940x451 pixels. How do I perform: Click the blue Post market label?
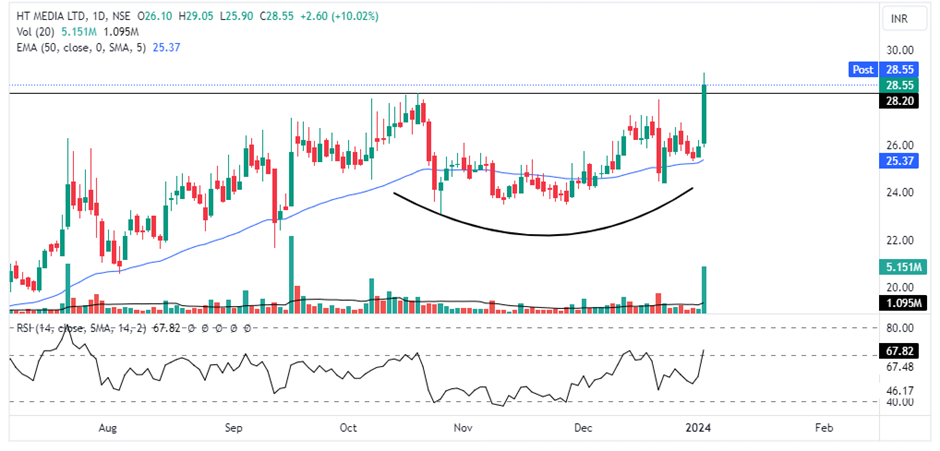tap(862, 69)
